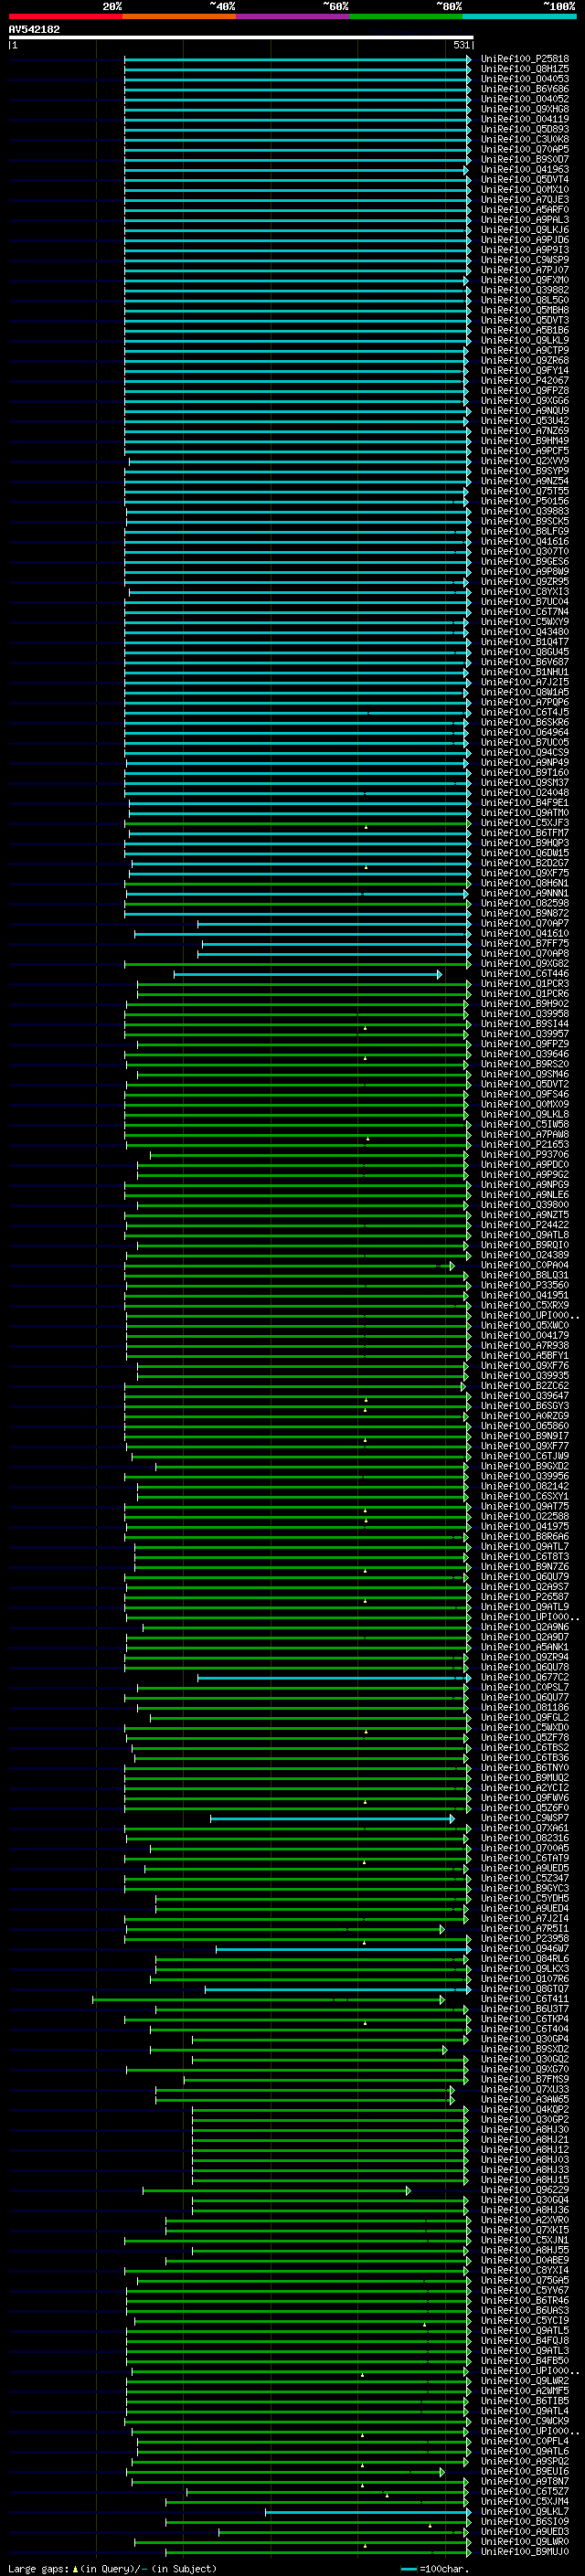Select hit label UniRef100_B2ZC62
Image resolution: width=585 pixels, height=2576 pixels.
[x=525, y=1386]
